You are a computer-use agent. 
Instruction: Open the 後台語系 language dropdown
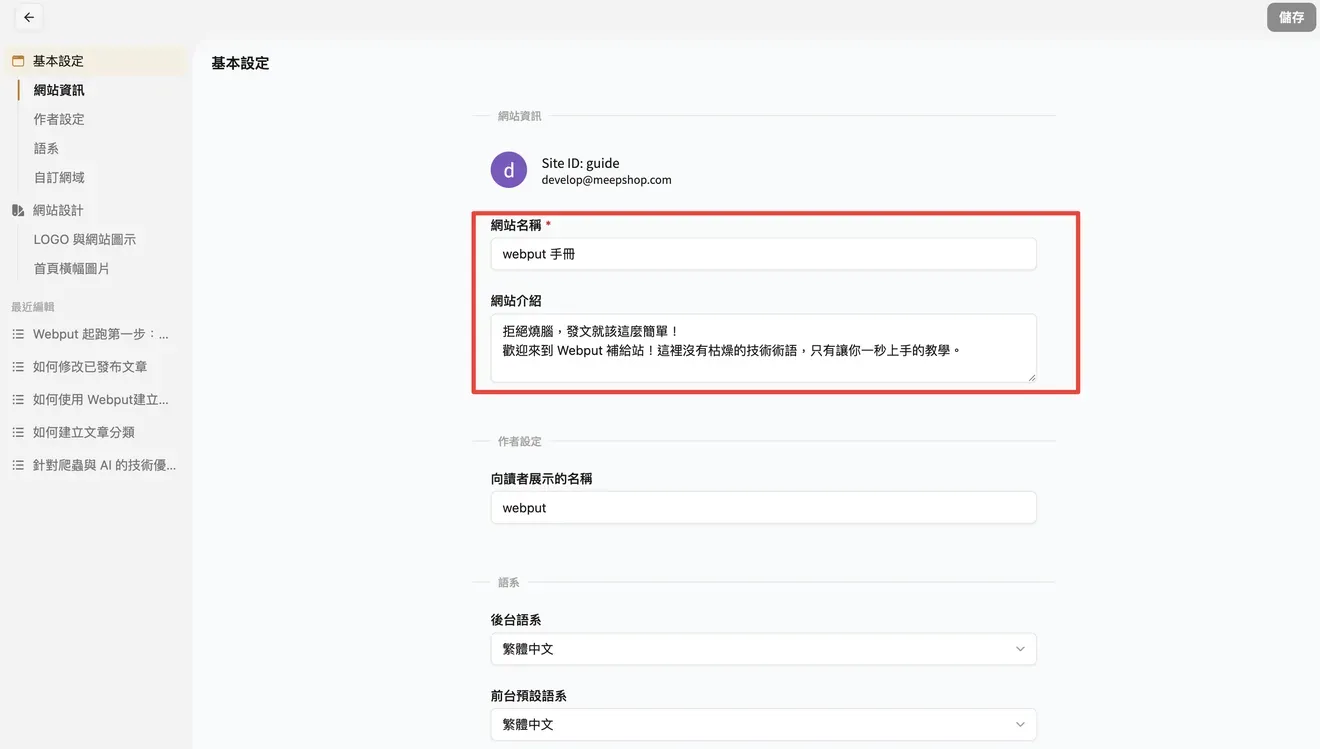click(763, 649)
